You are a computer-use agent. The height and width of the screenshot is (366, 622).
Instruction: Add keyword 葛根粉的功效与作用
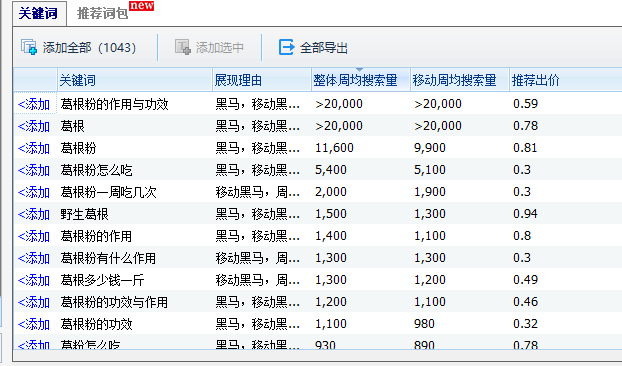34,303
